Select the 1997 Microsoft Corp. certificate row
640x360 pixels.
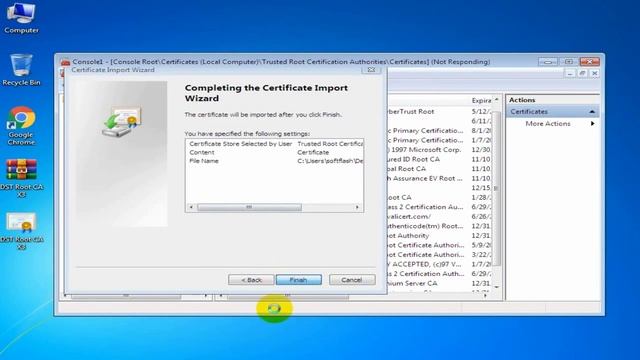click(x=439, y=150)
